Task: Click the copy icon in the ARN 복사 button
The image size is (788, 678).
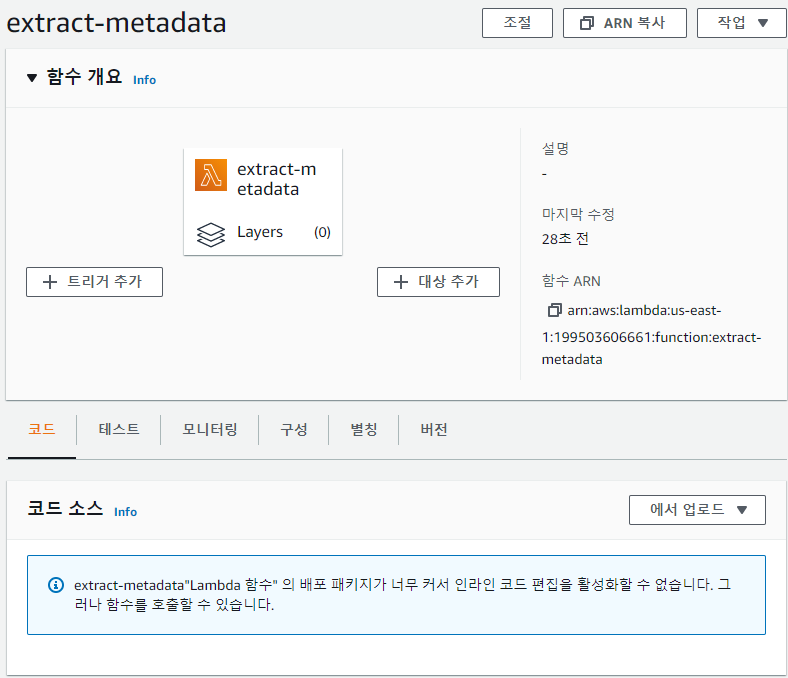Action: [x=586, y=23]
